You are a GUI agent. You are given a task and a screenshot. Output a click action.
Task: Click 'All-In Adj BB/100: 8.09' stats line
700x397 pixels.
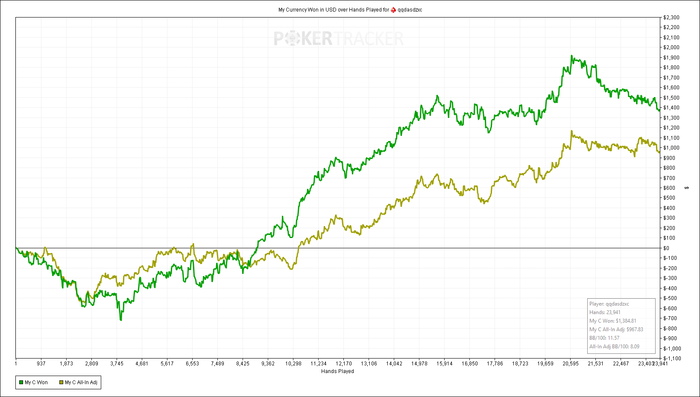click(614, 347)
